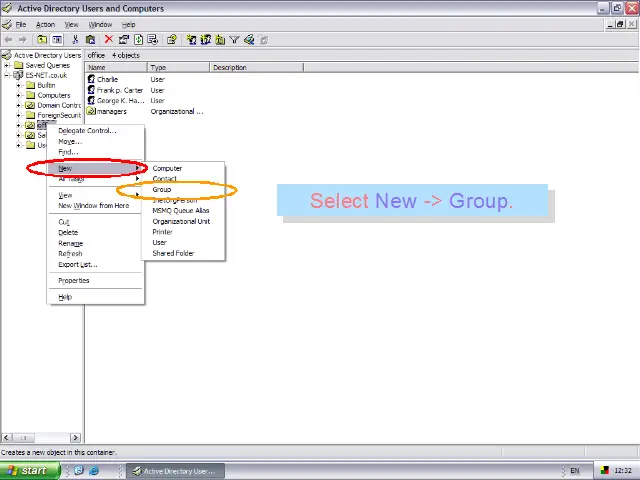Choose Shared Folder from the New submenu

[x=183, y=253]
